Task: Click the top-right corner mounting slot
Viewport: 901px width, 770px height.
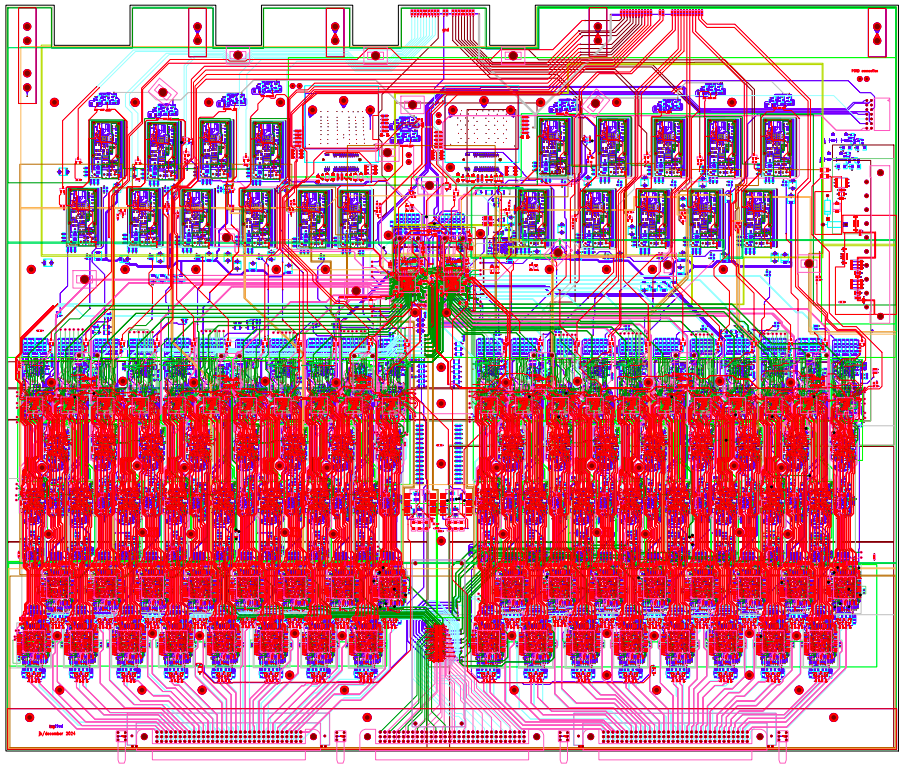Action: 877,31
